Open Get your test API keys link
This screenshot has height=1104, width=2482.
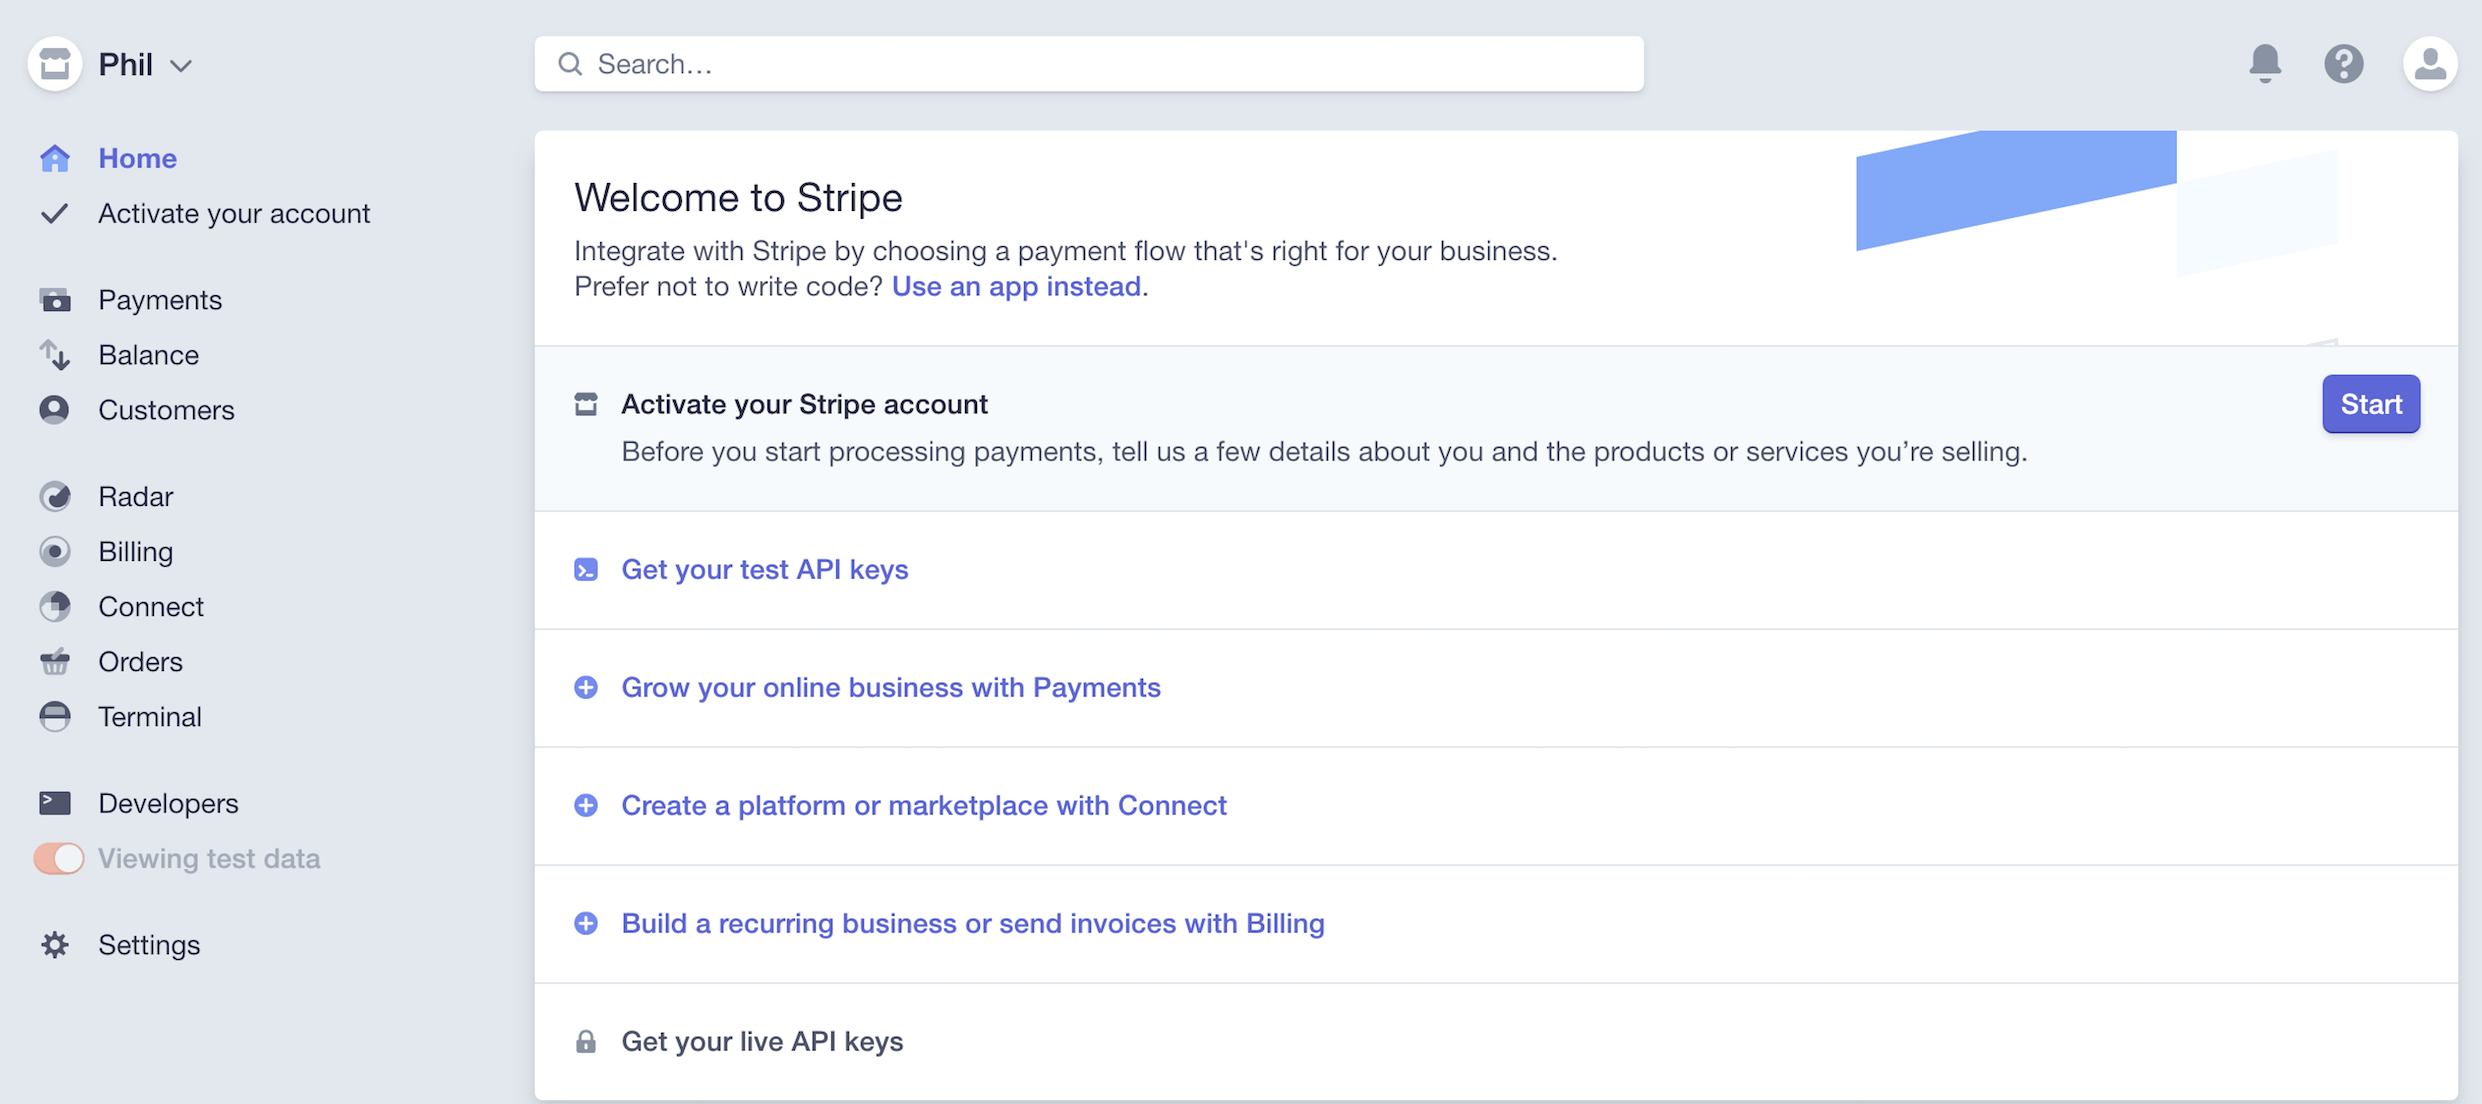point(765,569)
